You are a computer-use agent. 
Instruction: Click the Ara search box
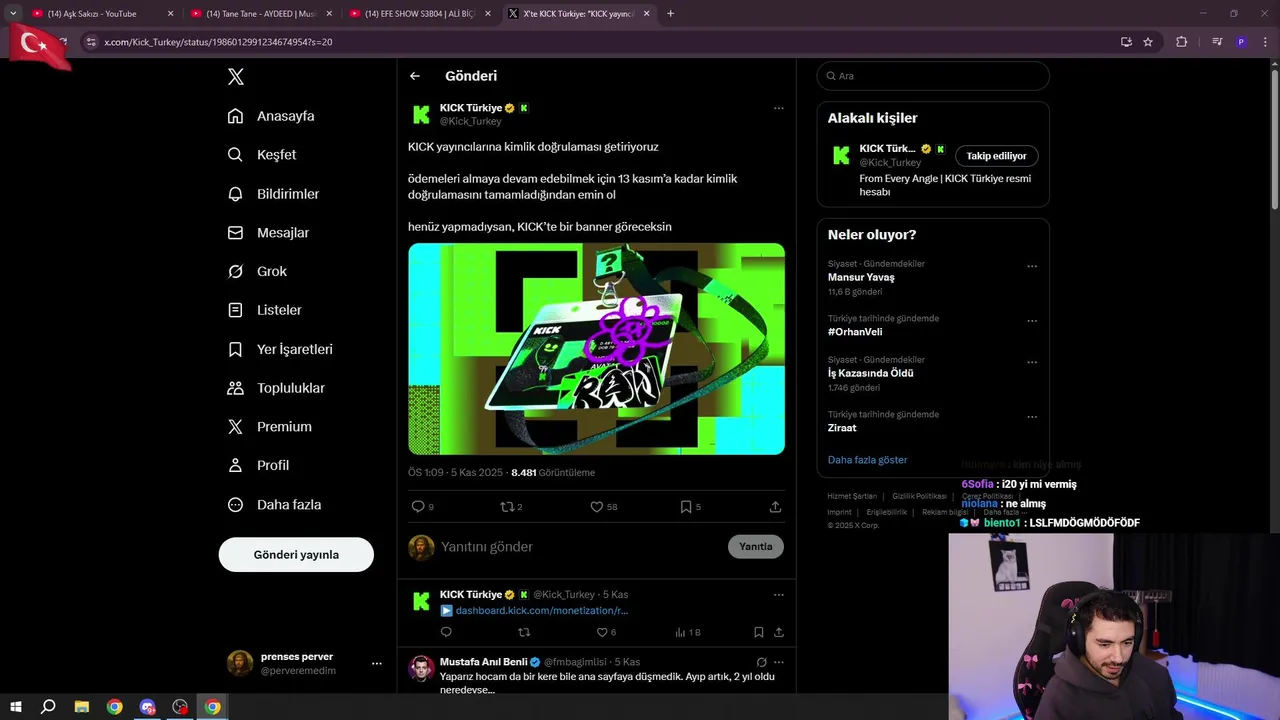pyautogui.click(x=933, y=76)
